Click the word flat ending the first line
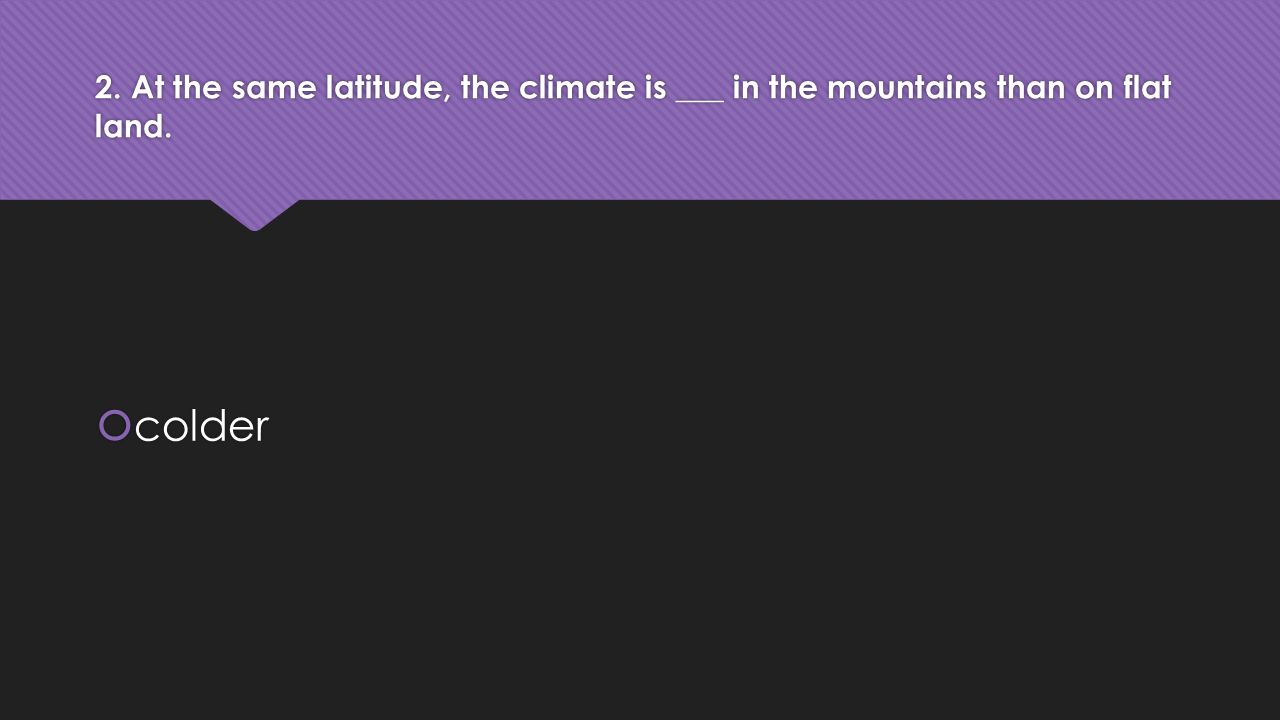 (1145, 88)
